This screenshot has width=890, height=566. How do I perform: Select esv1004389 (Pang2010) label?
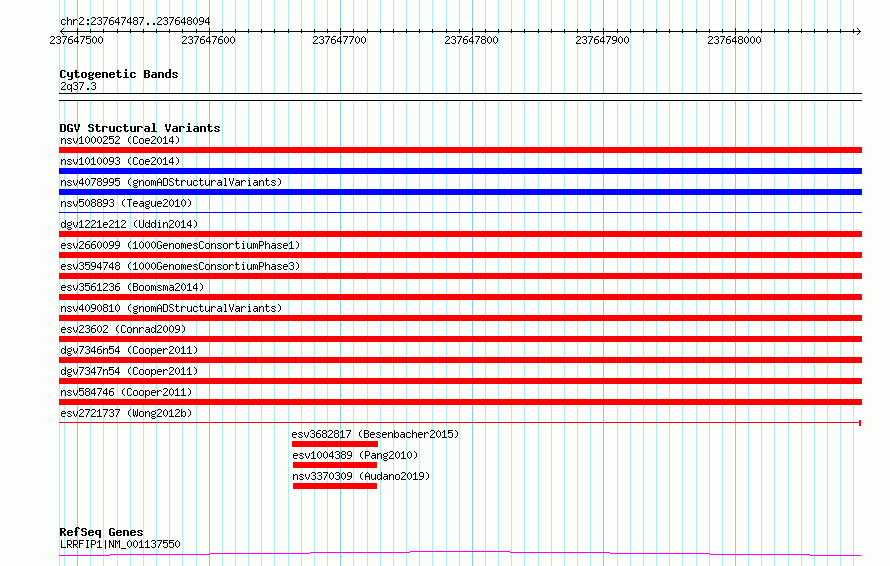point(355,455)
